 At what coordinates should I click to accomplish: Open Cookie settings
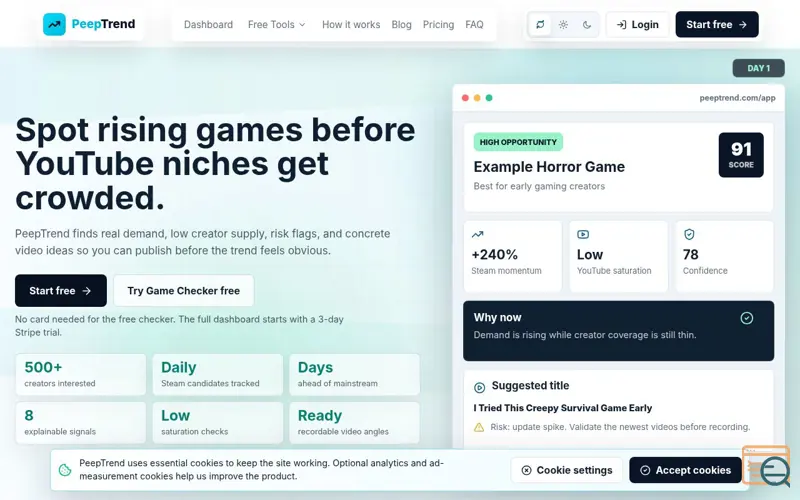(566, 470)
